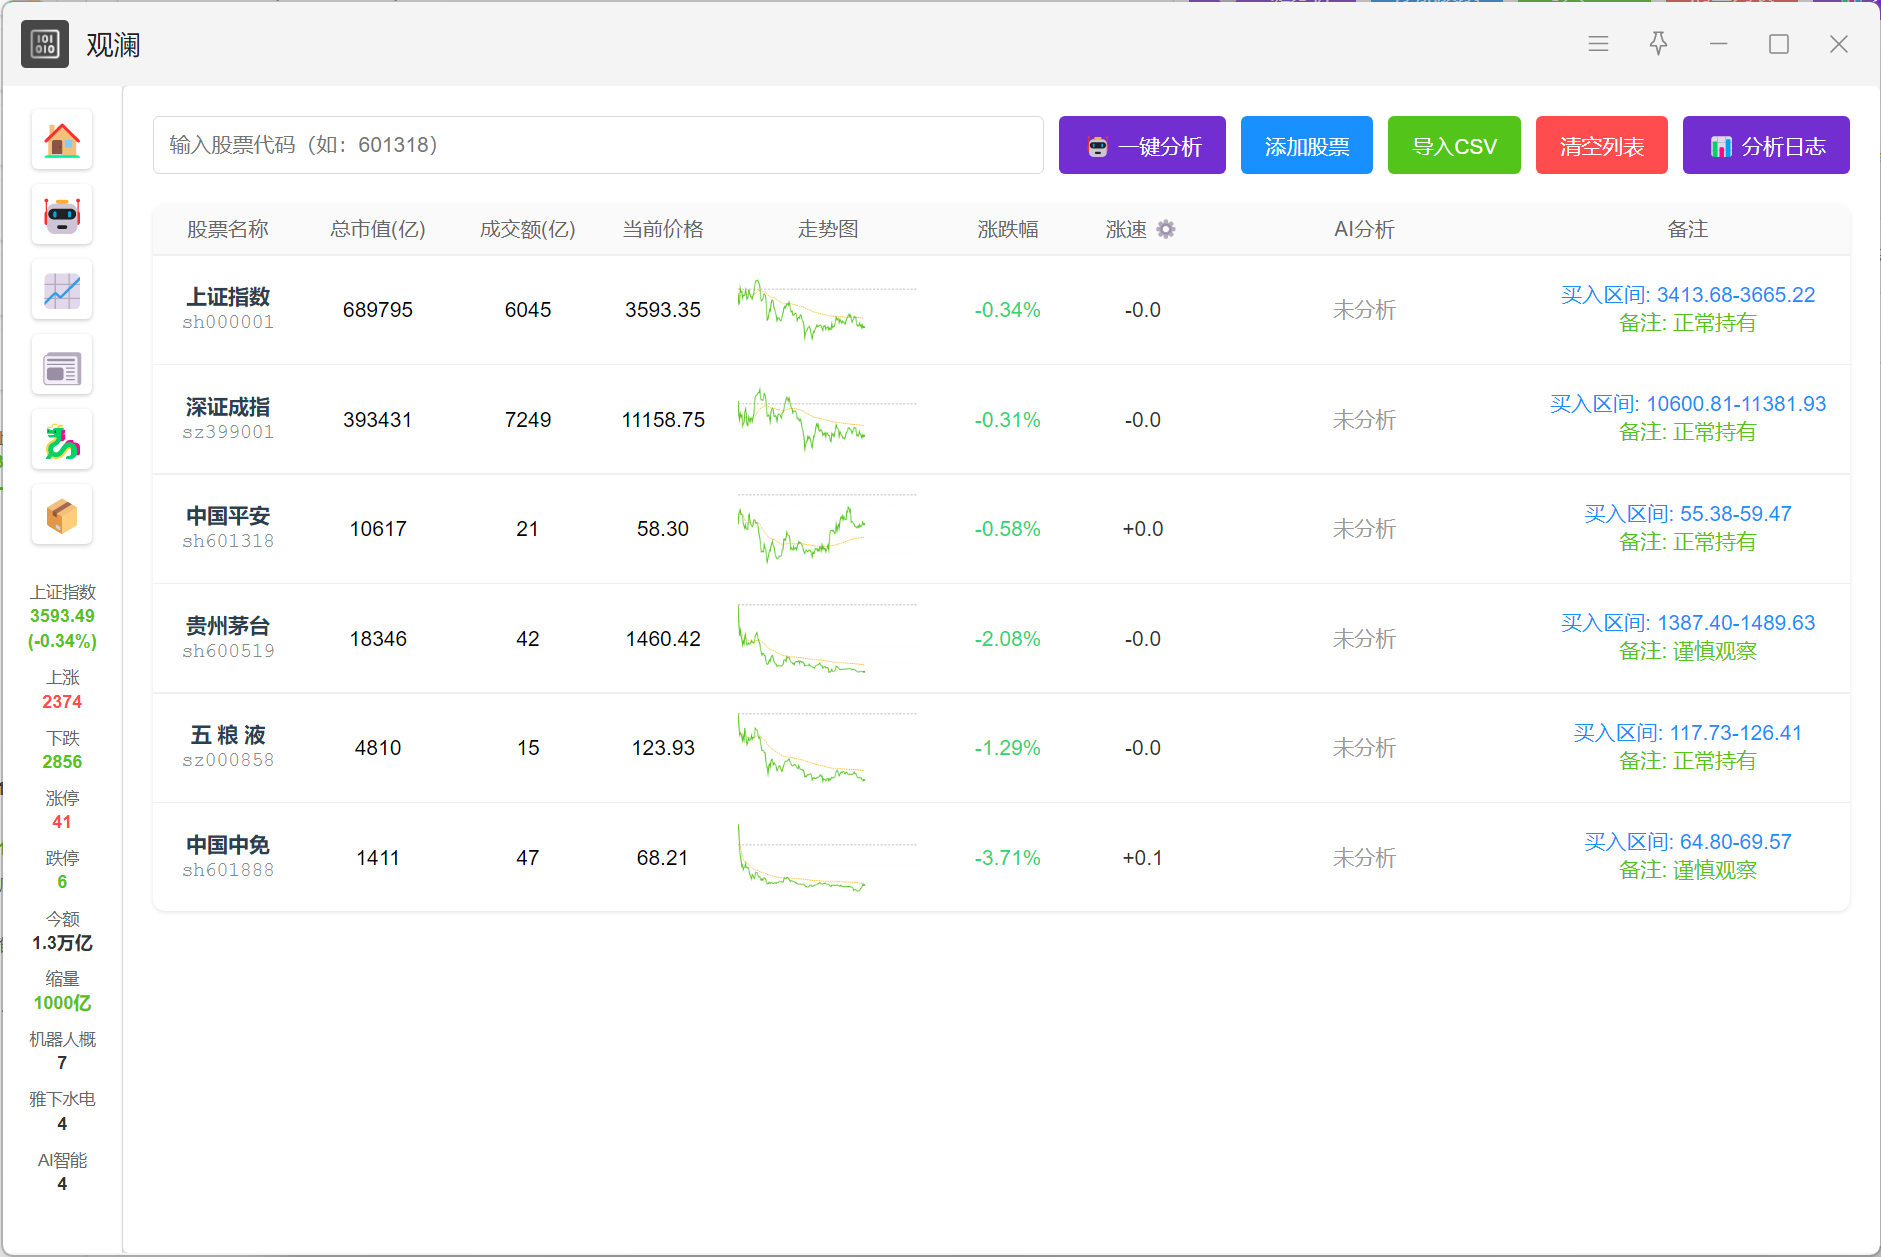Open the news page sidebar icon
The image size is (1881, 1257).
click(x=62, y=367)
